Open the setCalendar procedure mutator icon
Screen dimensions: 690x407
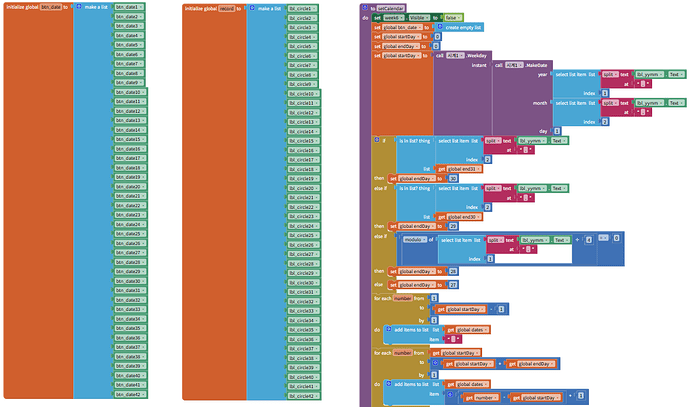click(365, 8)
